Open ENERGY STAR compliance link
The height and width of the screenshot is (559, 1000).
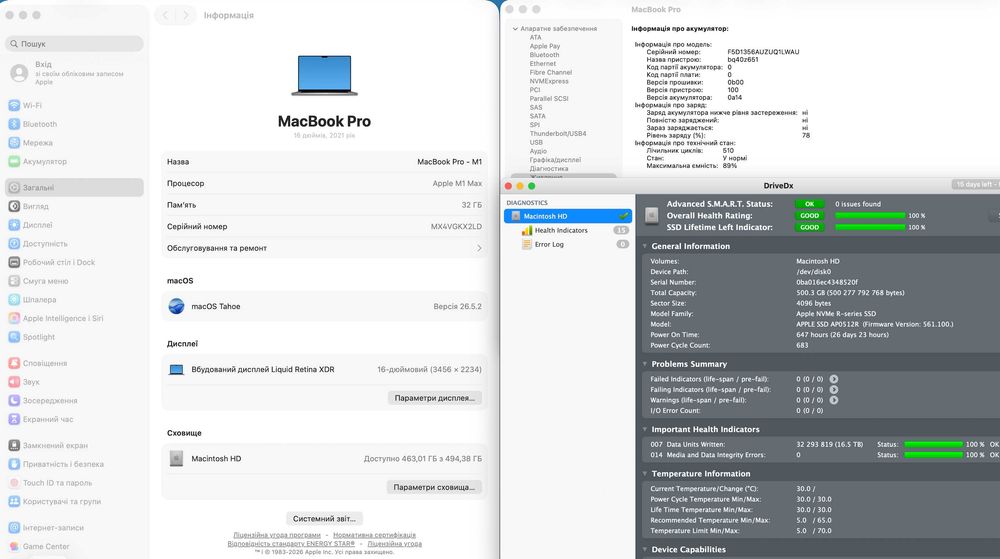coord(291,544)
